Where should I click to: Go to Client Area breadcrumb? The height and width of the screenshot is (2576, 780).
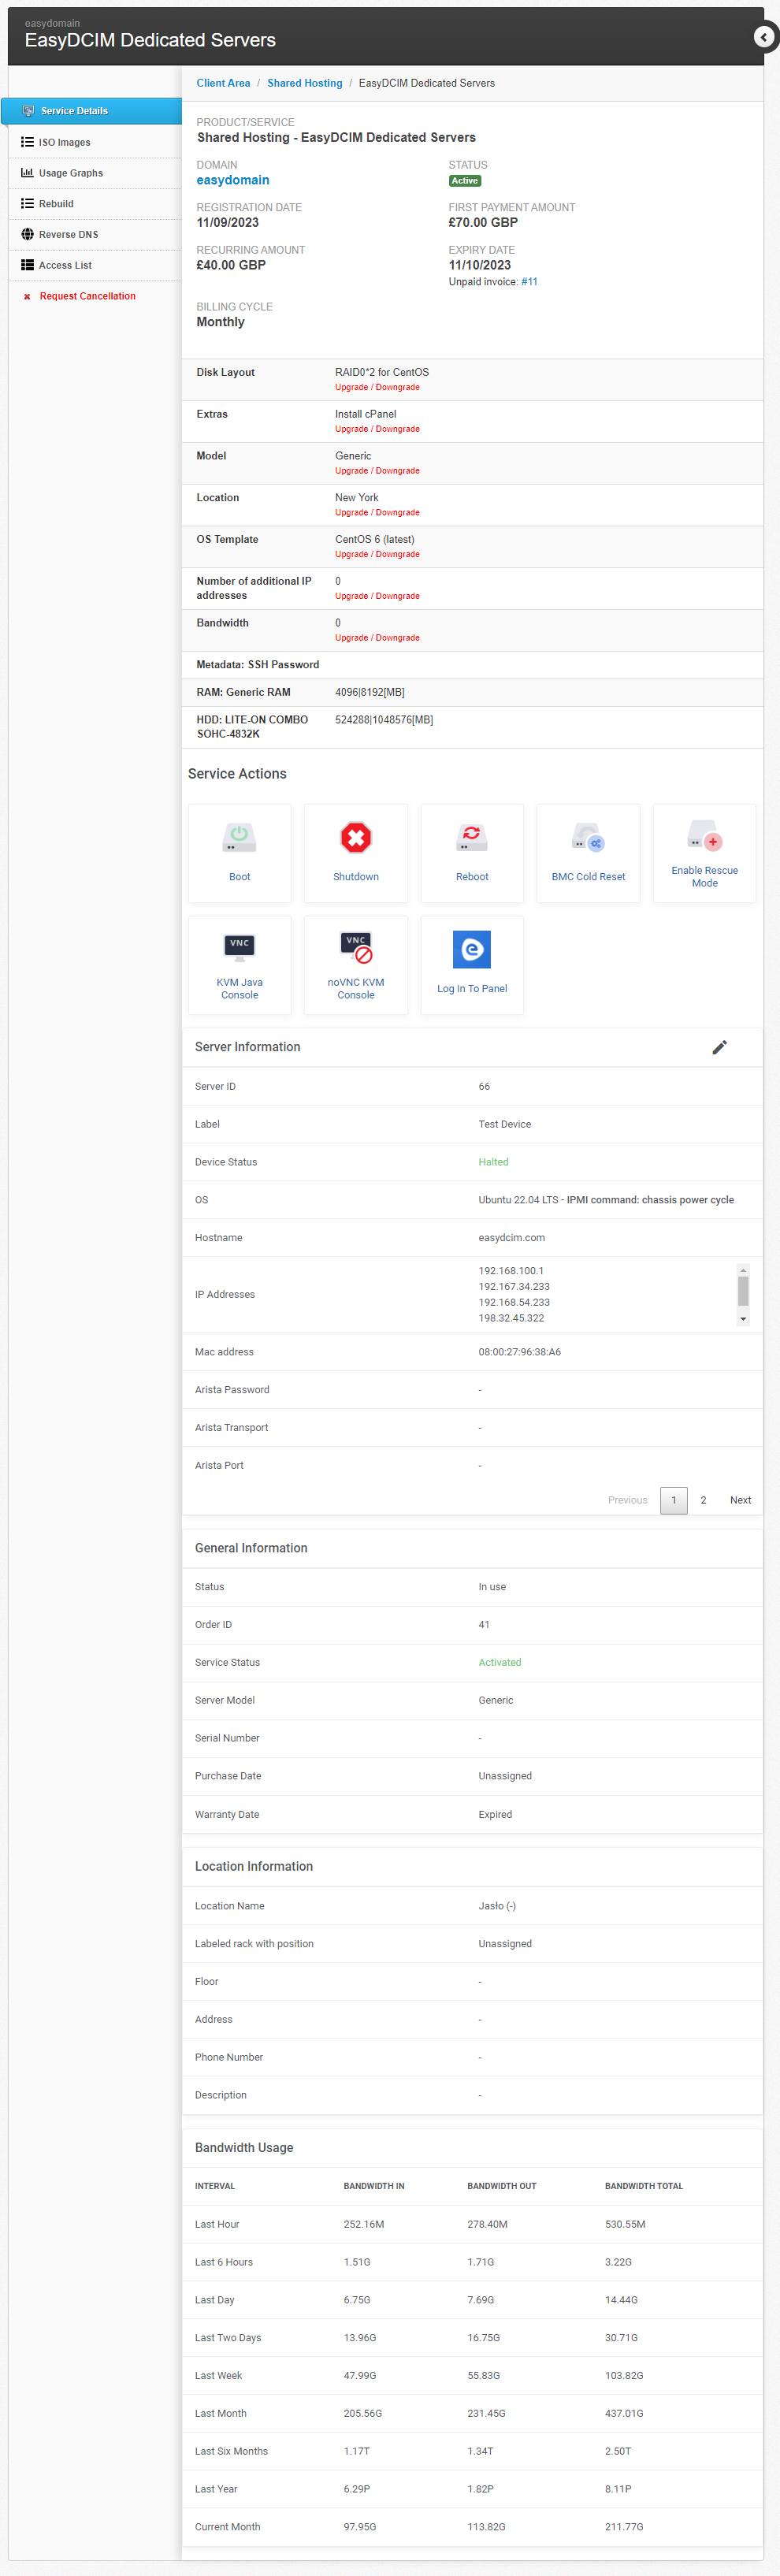[223, 83]
